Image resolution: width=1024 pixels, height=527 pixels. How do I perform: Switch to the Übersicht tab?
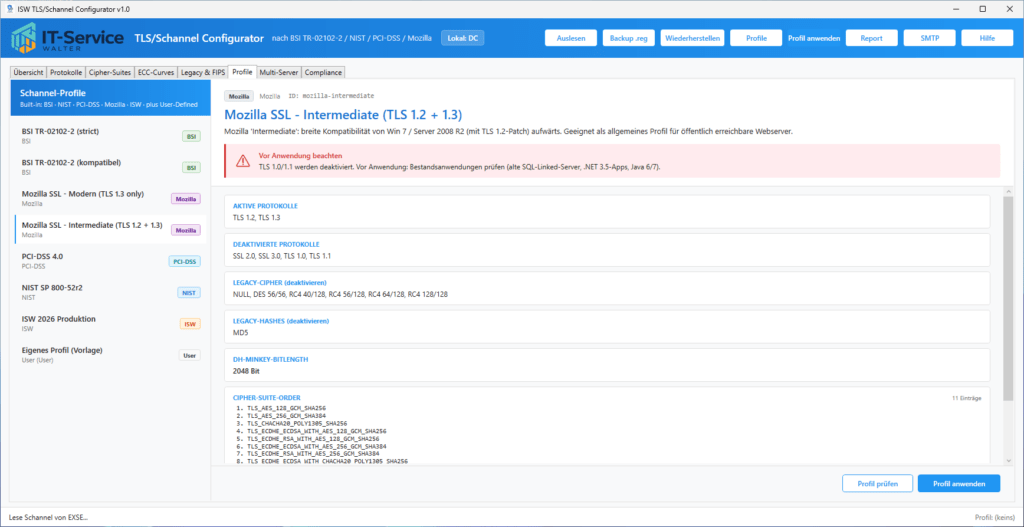point(28,72)
